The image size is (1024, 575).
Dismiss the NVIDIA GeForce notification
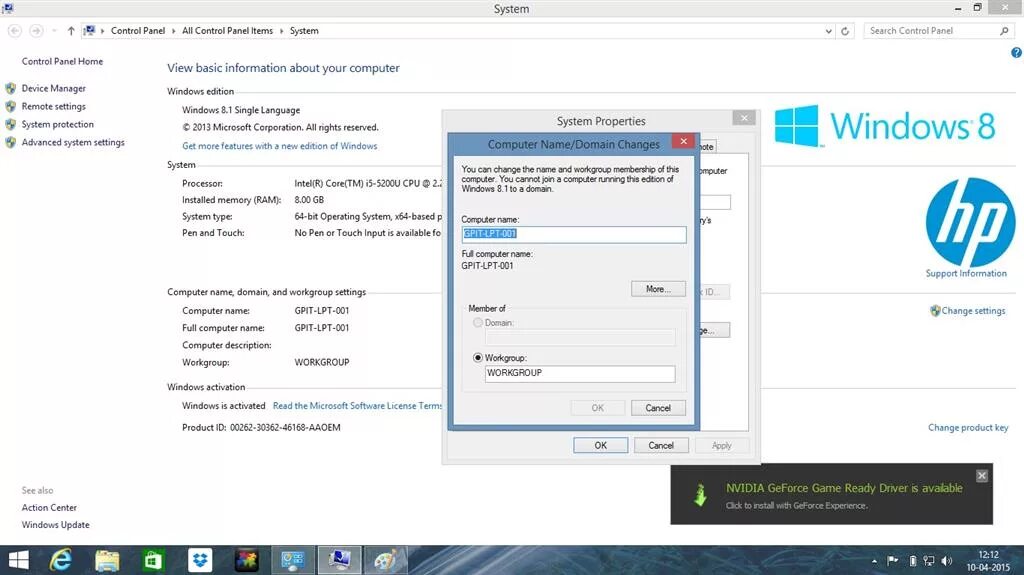tap(982, 476)
